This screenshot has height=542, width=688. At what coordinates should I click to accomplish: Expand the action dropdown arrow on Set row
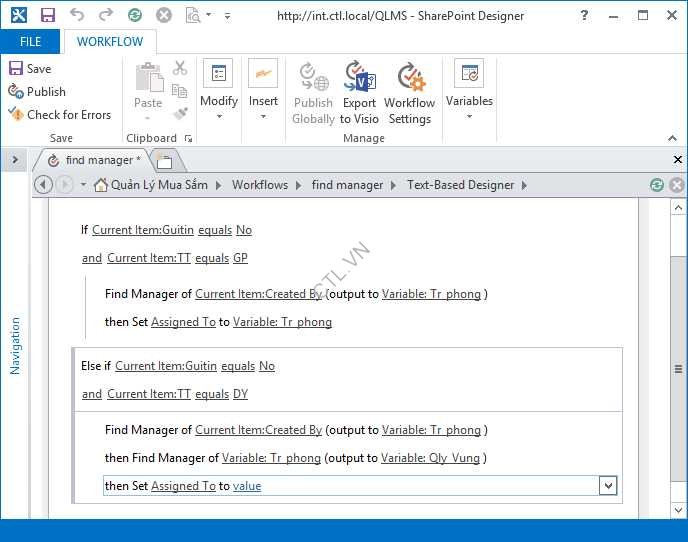(607, 486)
